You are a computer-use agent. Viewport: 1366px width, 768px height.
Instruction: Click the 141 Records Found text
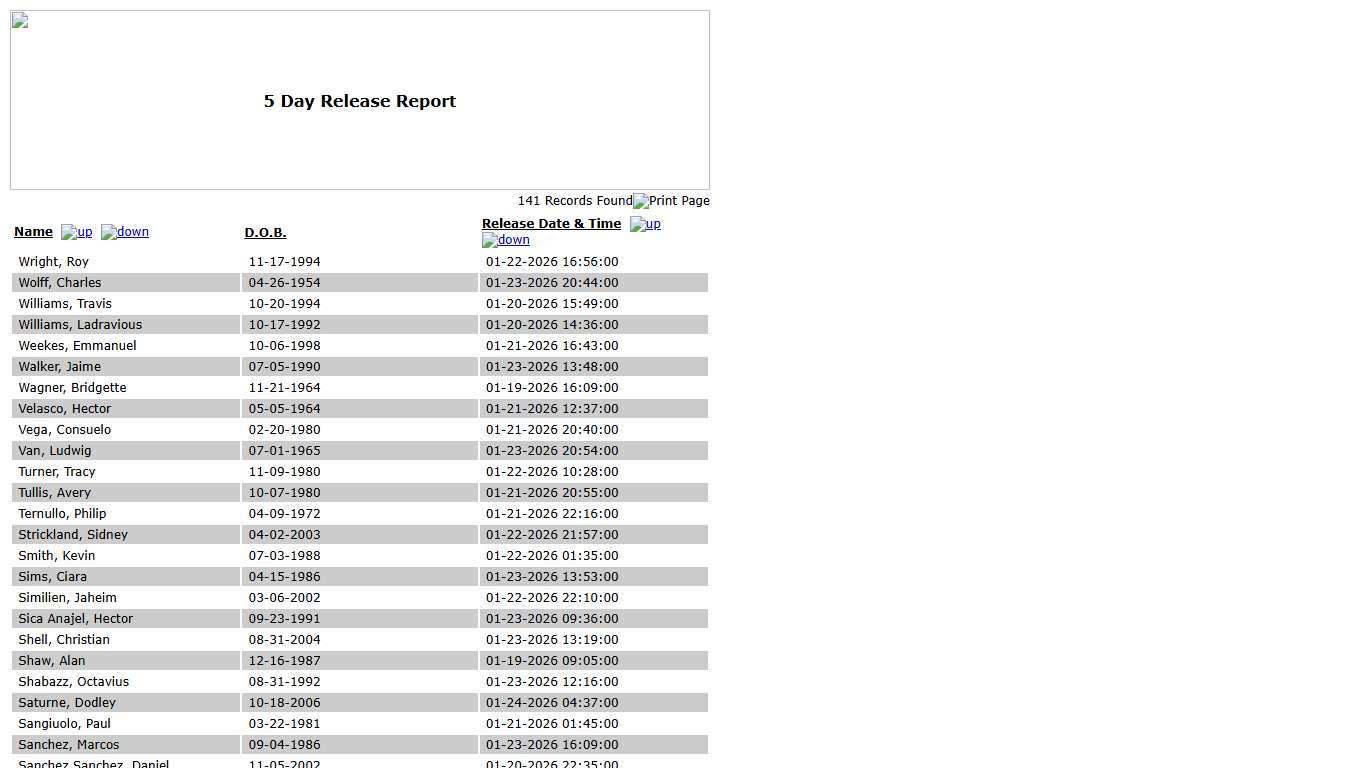point(574,201)
